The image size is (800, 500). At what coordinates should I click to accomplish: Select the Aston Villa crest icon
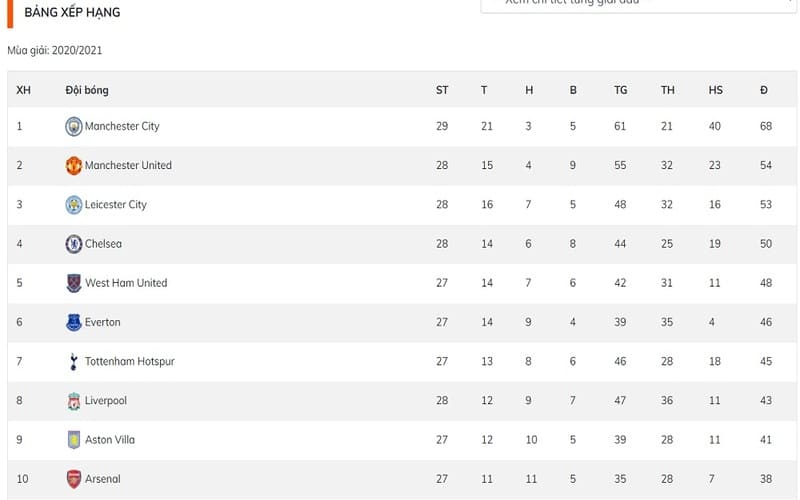[x=73, y=440]
